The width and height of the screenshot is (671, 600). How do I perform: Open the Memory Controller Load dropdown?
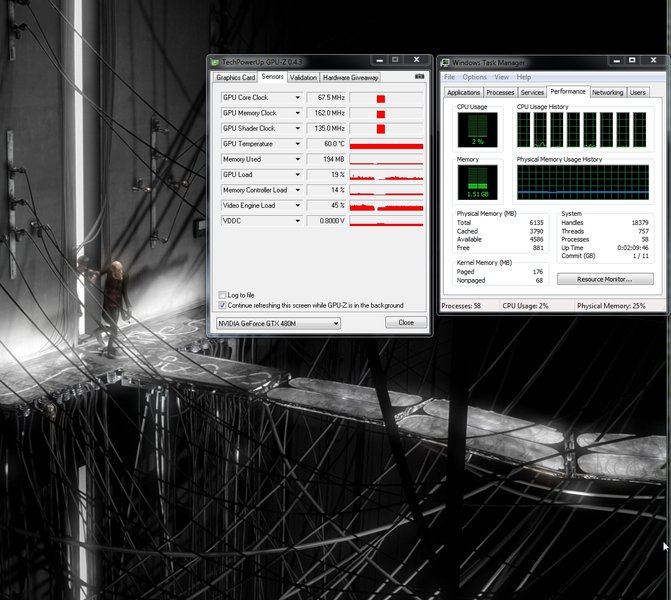[x=298, y=190]
